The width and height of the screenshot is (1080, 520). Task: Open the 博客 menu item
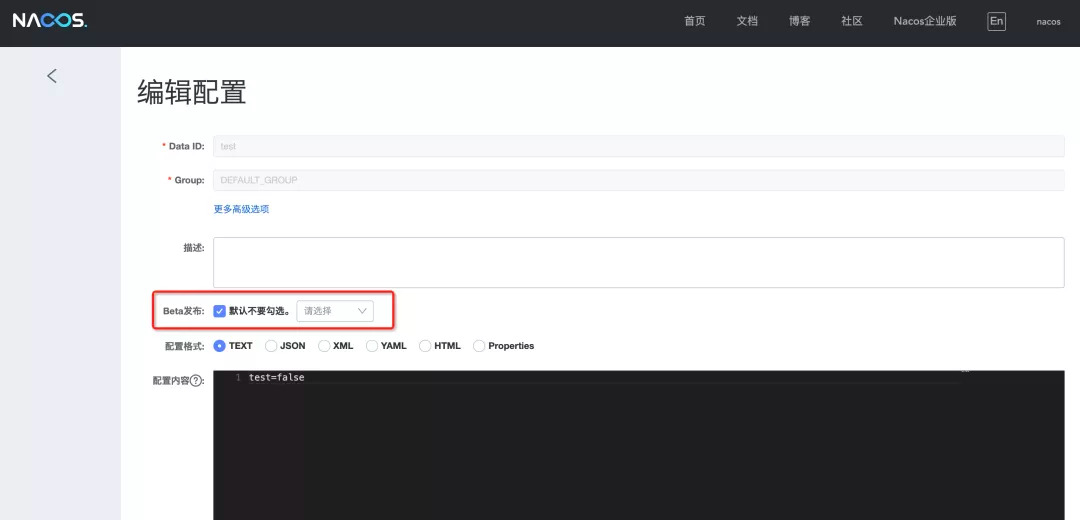pos(799,21)
